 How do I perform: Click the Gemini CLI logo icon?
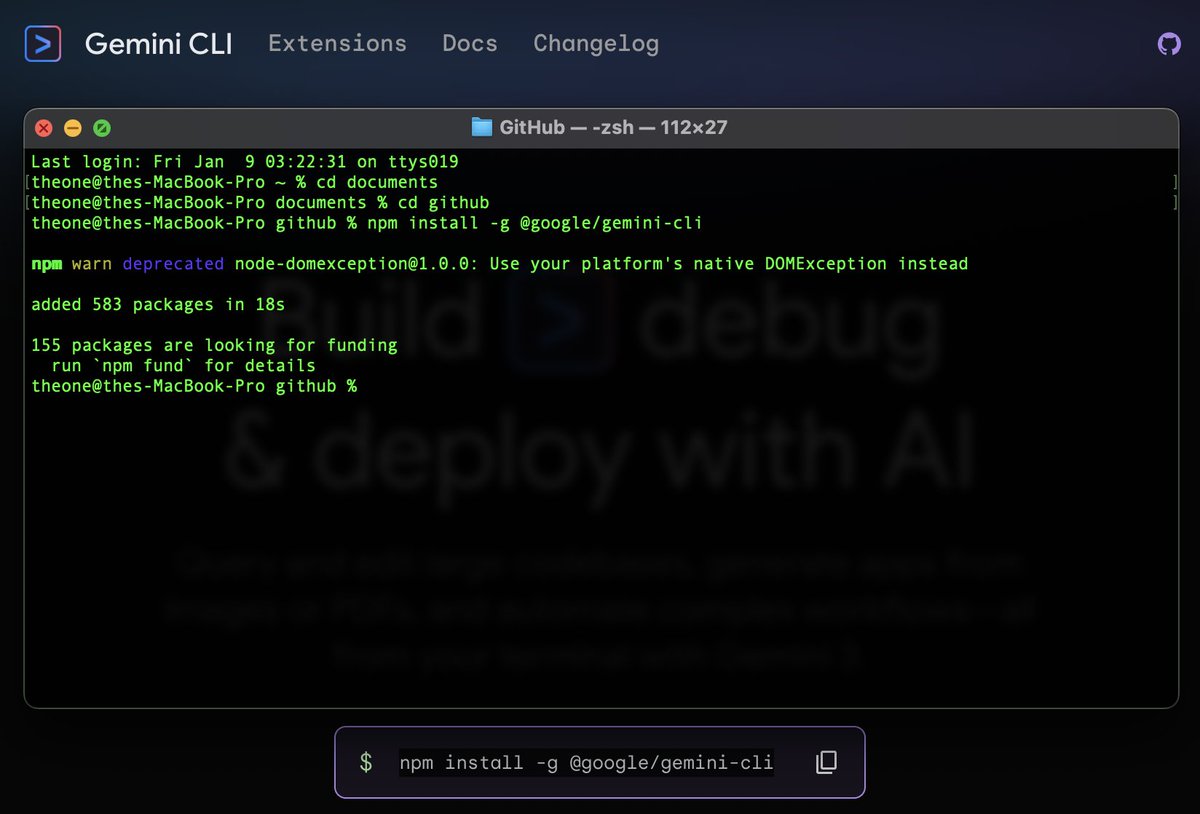pos(43,44)
